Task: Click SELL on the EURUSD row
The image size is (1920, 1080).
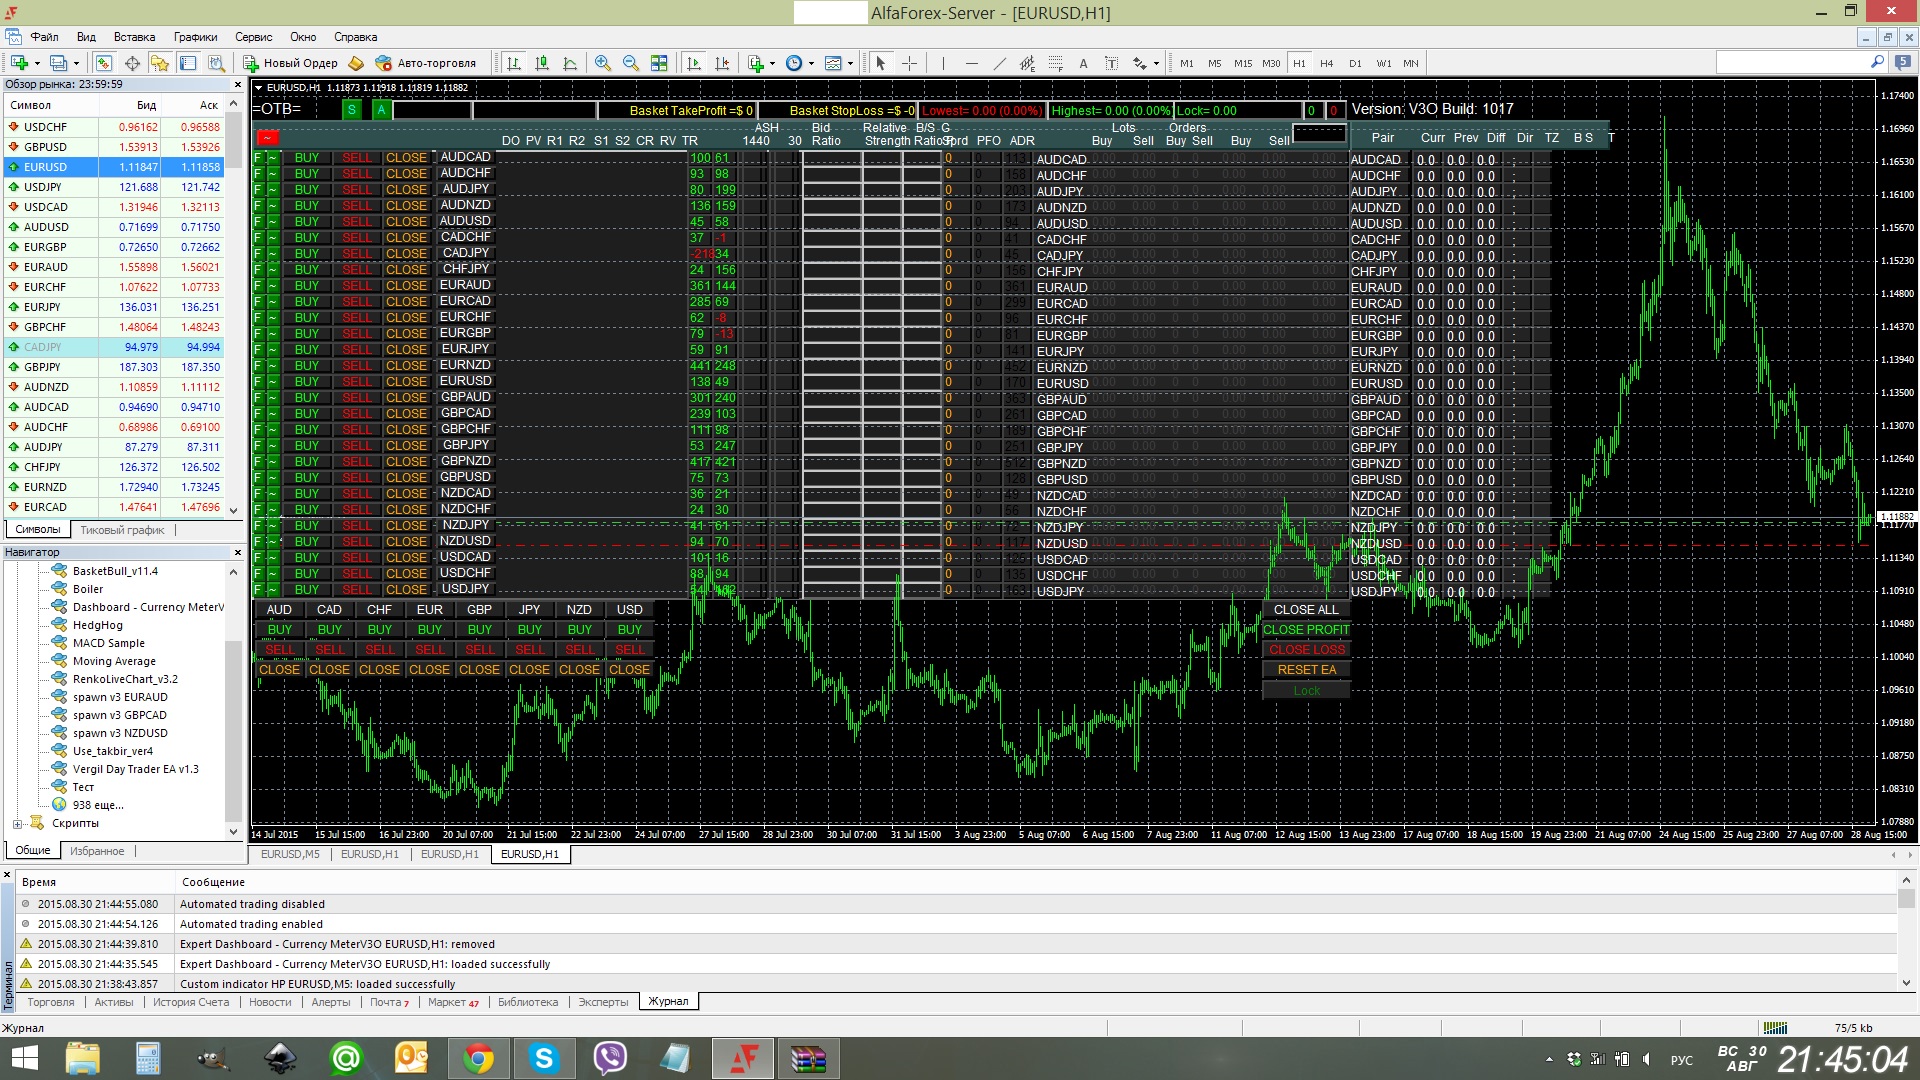Action: [357, 382]
